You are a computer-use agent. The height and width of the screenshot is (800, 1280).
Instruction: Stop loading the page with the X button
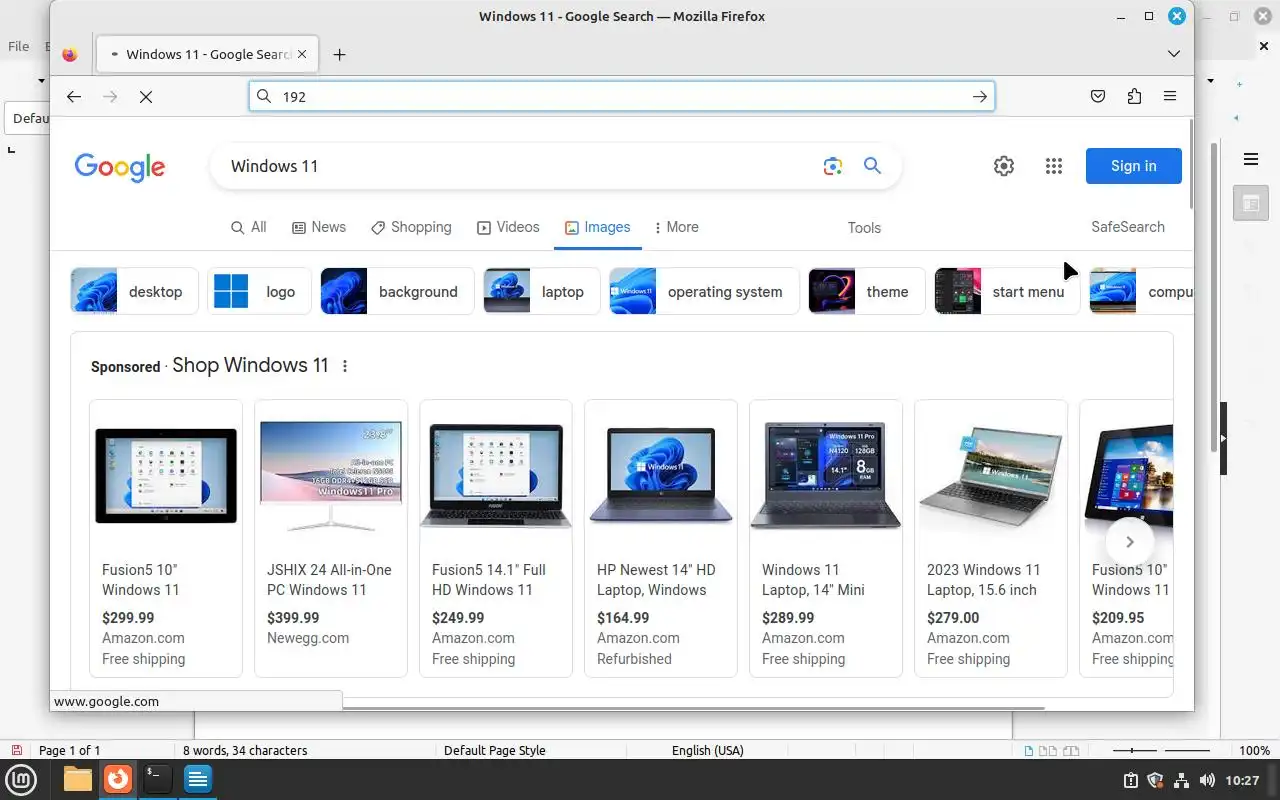pos(145,96)
